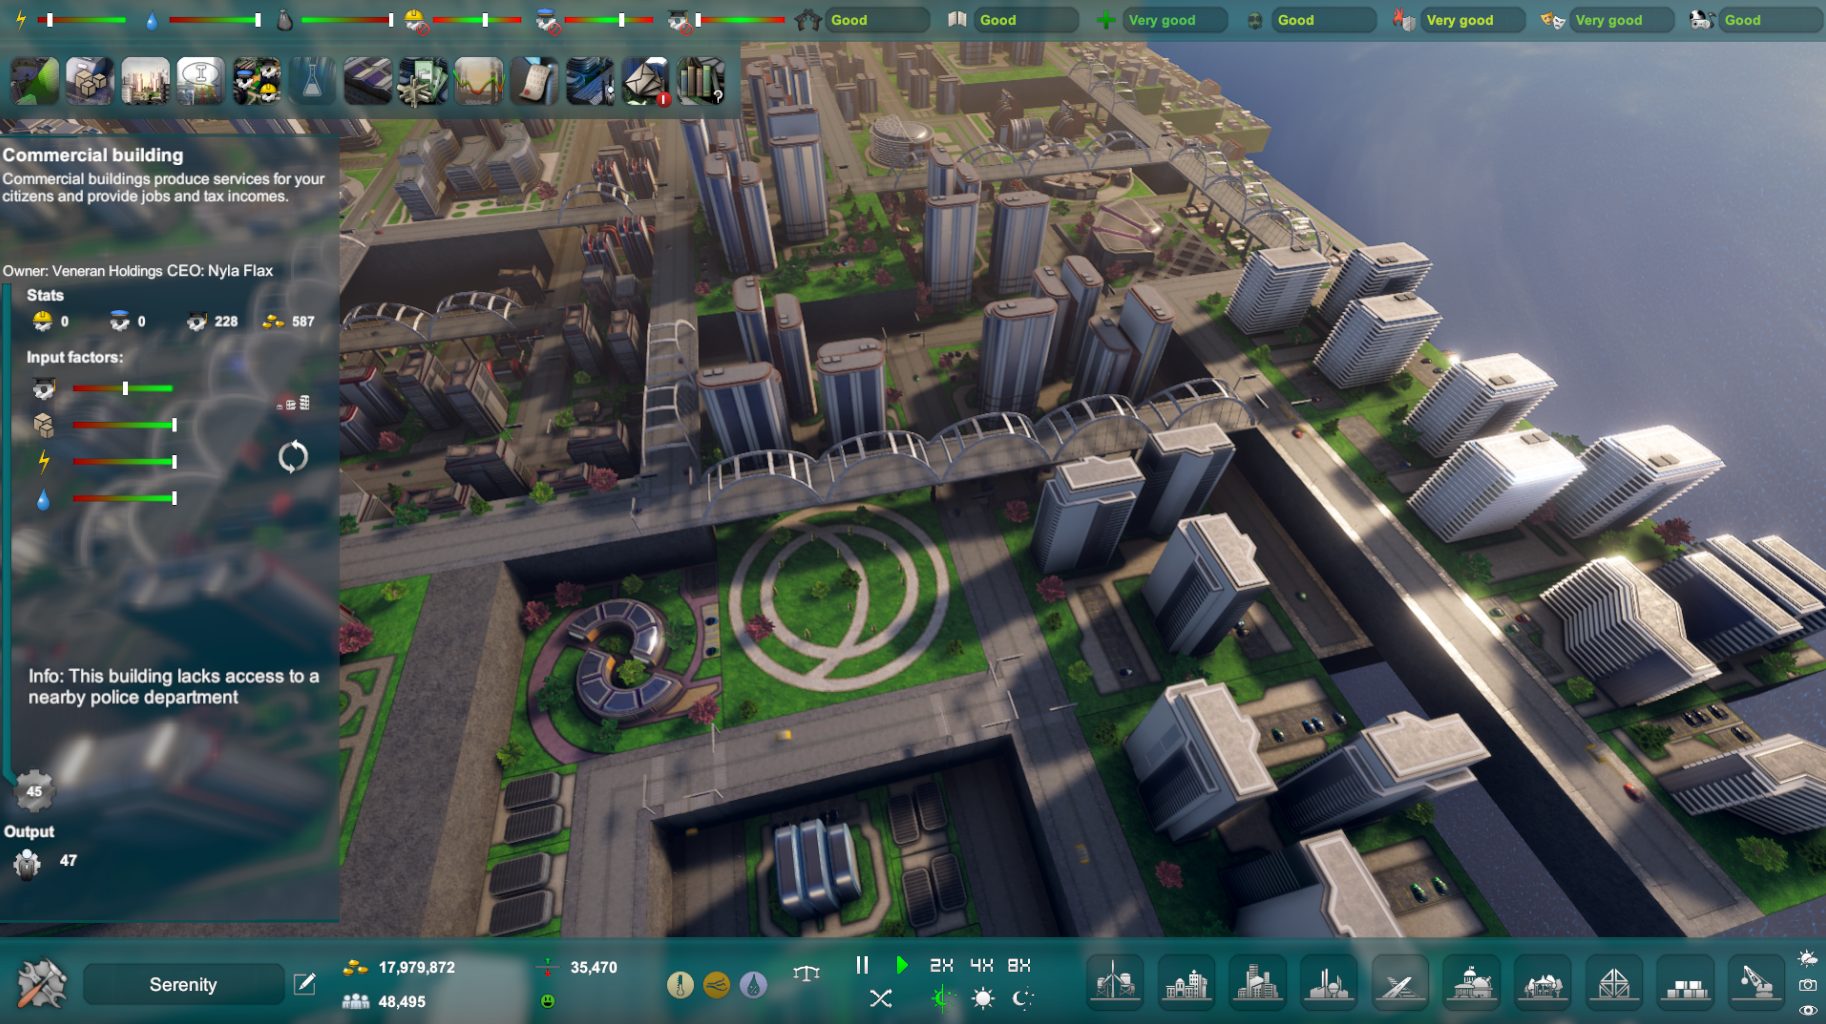This screenshot has width=1826, height=1024.
Task: Switch to permanent daytime sun
Action: (x=983, y=998)
